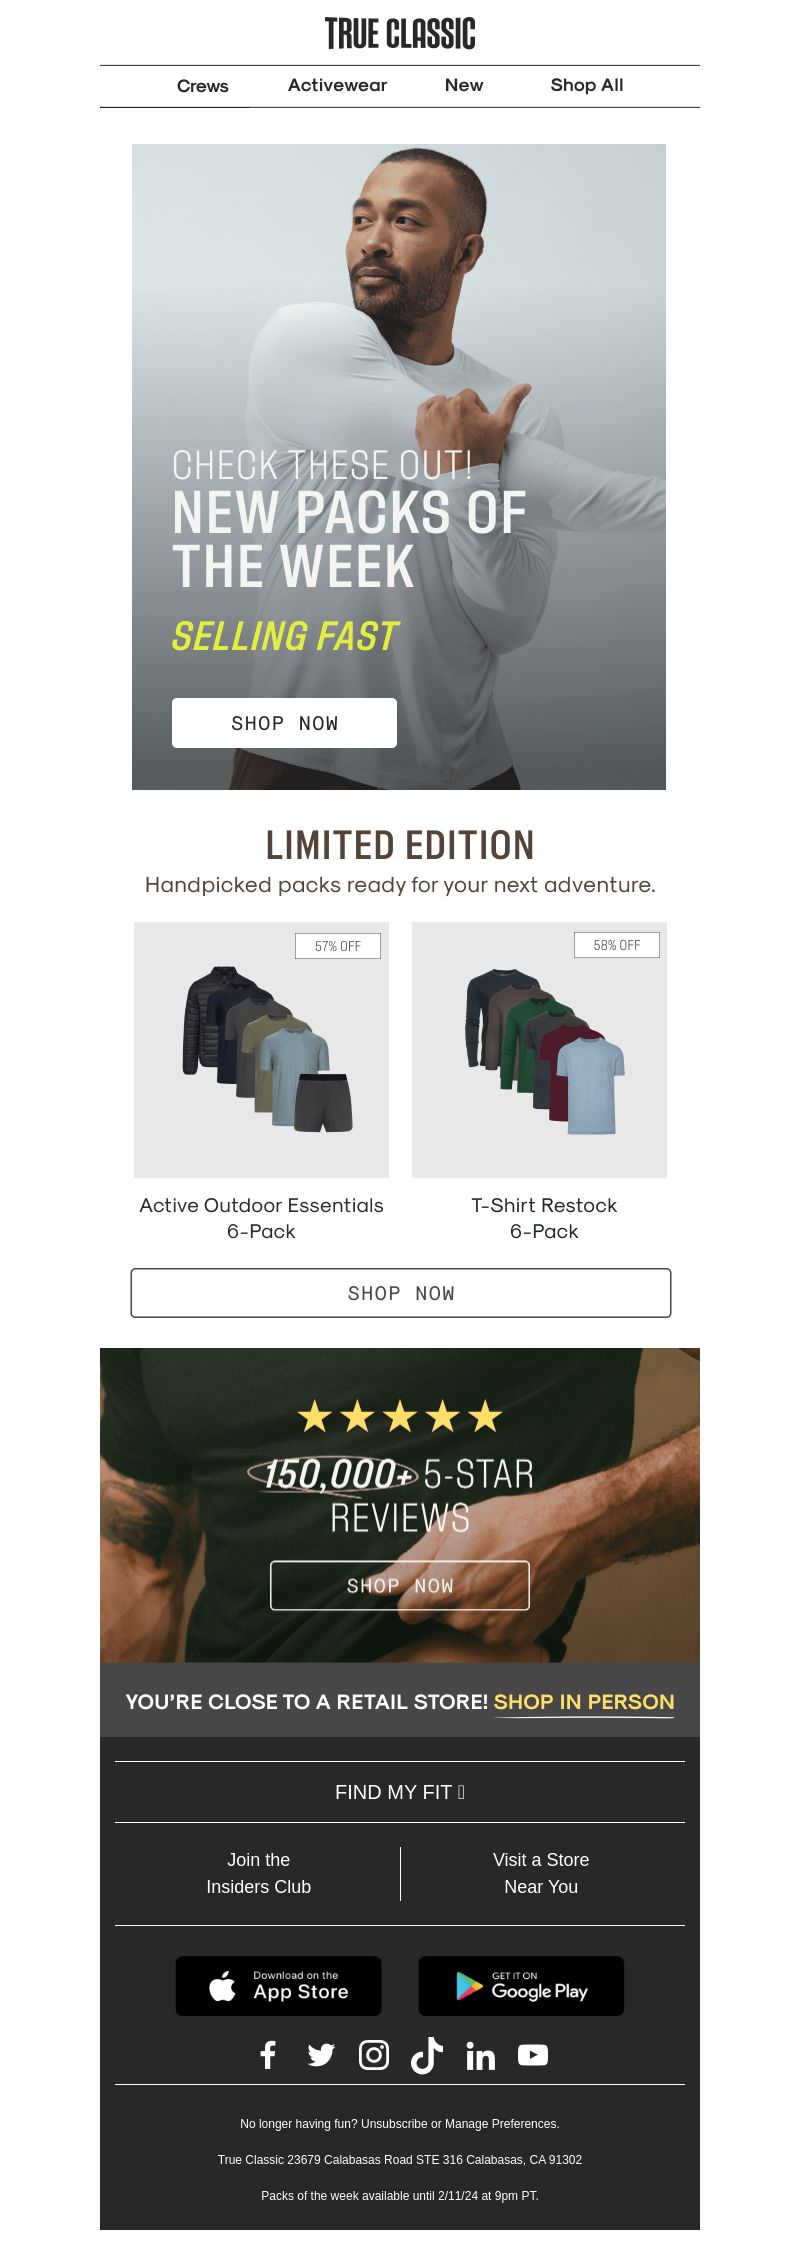Tap the Download on the App Store badge

[279, 1985]
